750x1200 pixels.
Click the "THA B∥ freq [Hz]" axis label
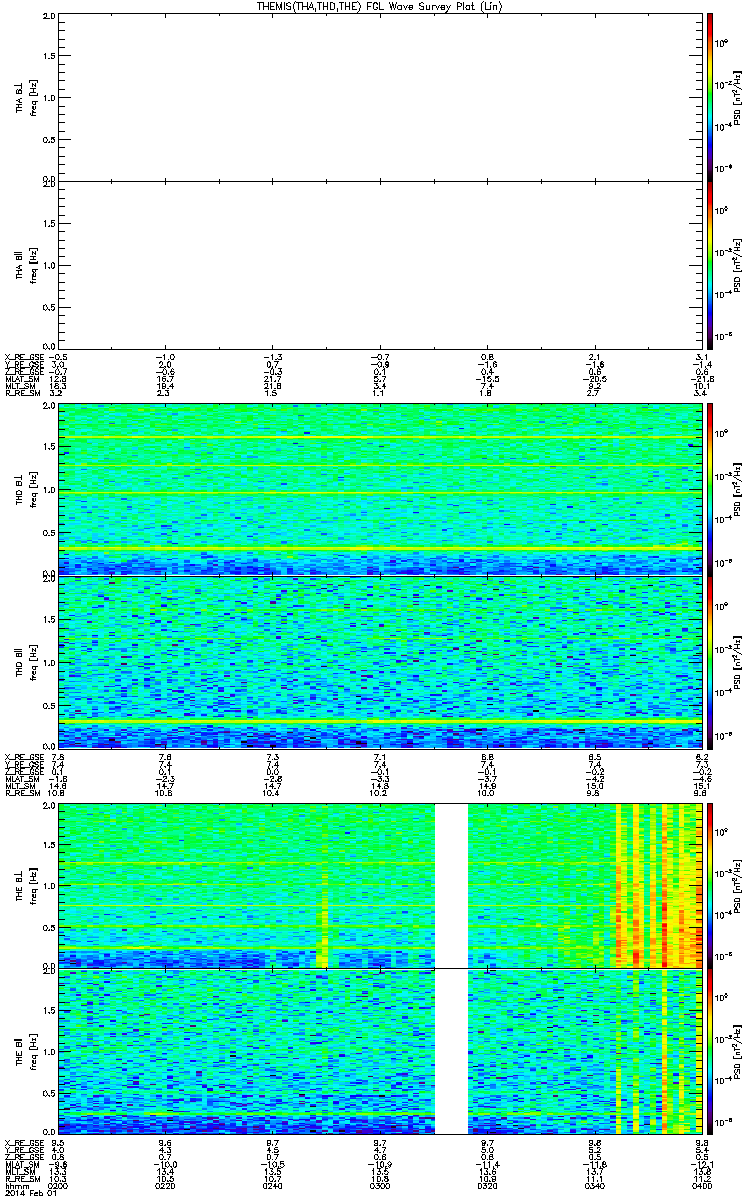(26, 265)
